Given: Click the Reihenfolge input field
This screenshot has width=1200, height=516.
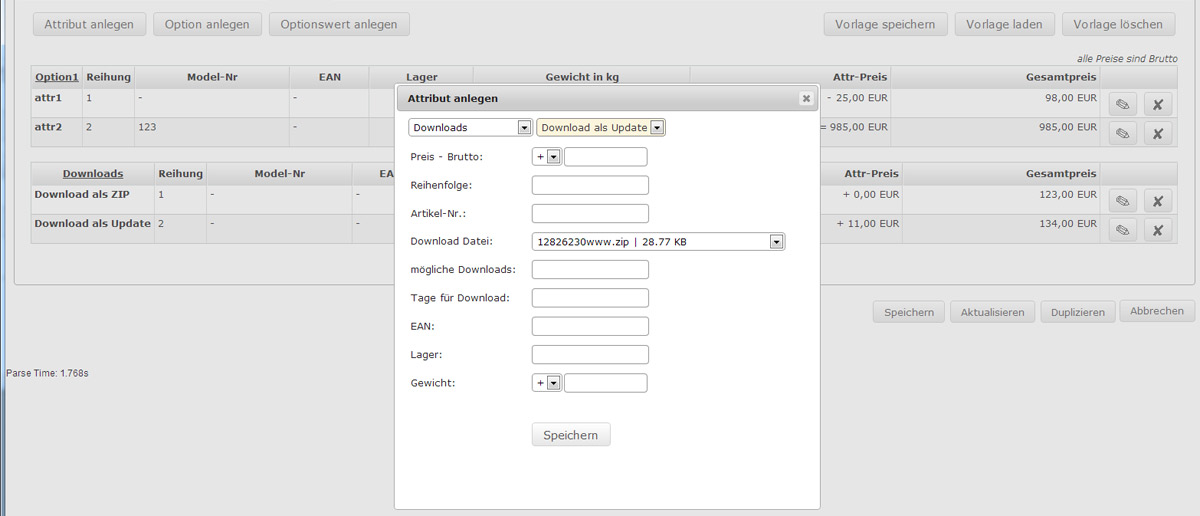Looking at the screenshot, I should tap(590, 185).
